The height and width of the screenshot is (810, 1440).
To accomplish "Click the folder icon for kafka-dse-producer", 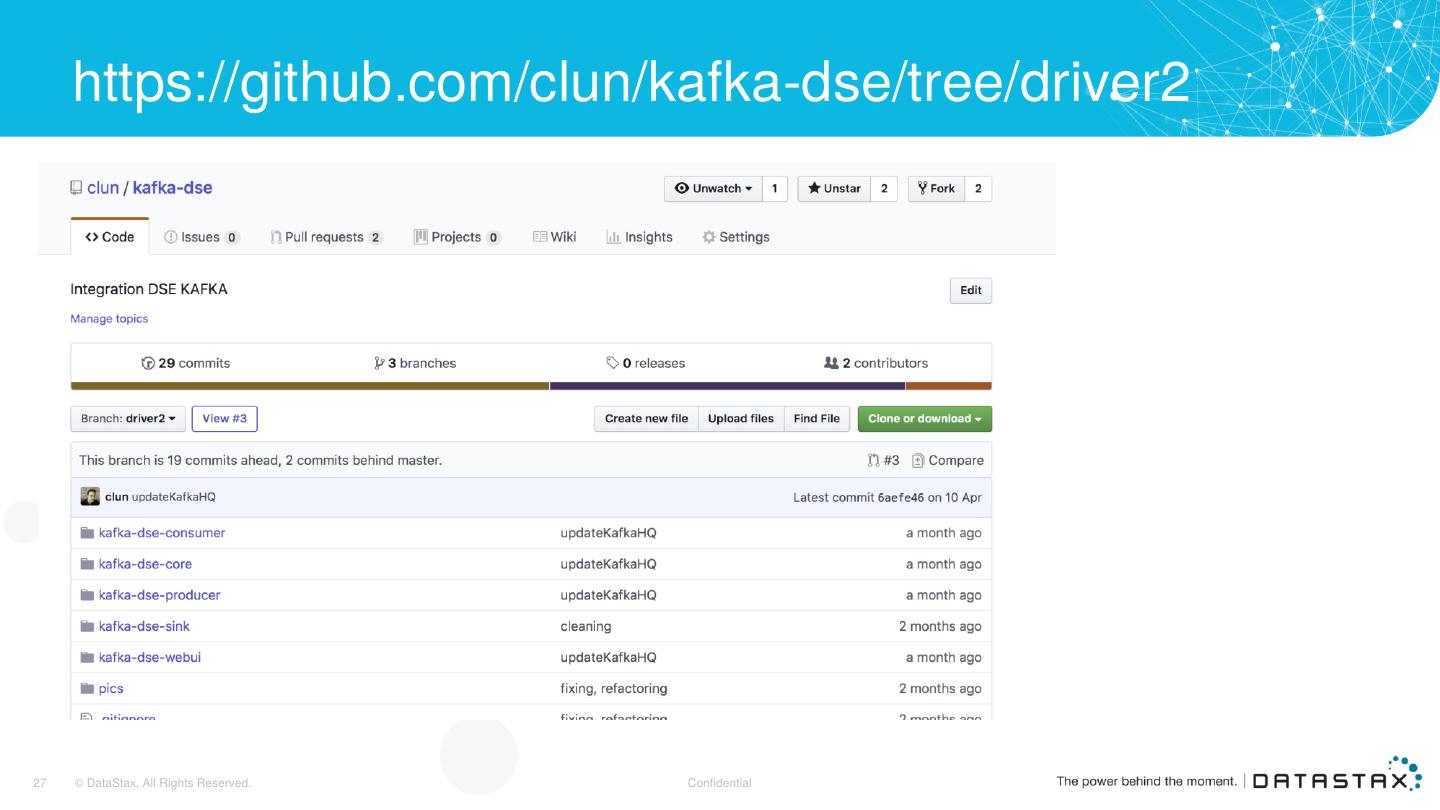I will [x=87, y=595].
